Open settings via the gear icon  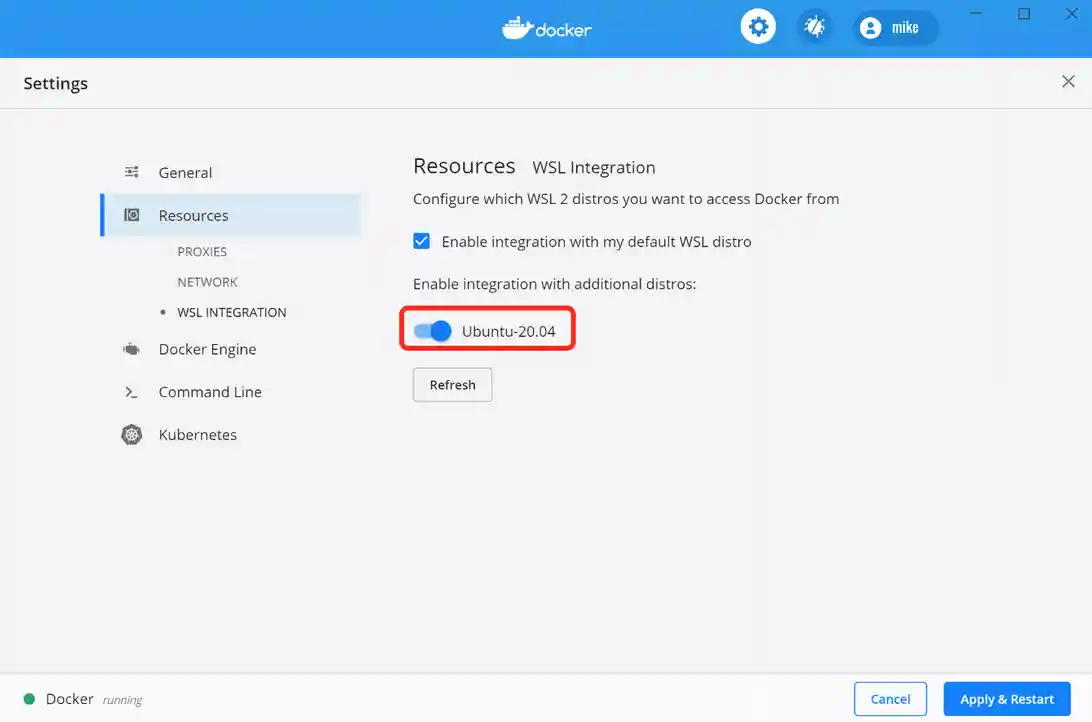[x=758, y=27]
